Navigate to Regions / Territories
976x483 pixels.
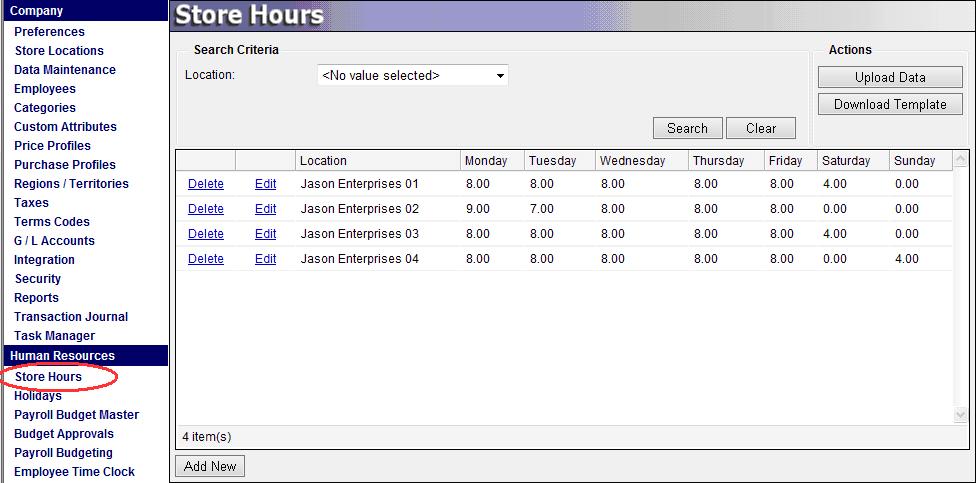pyautogui.click(x=71, y=184)
